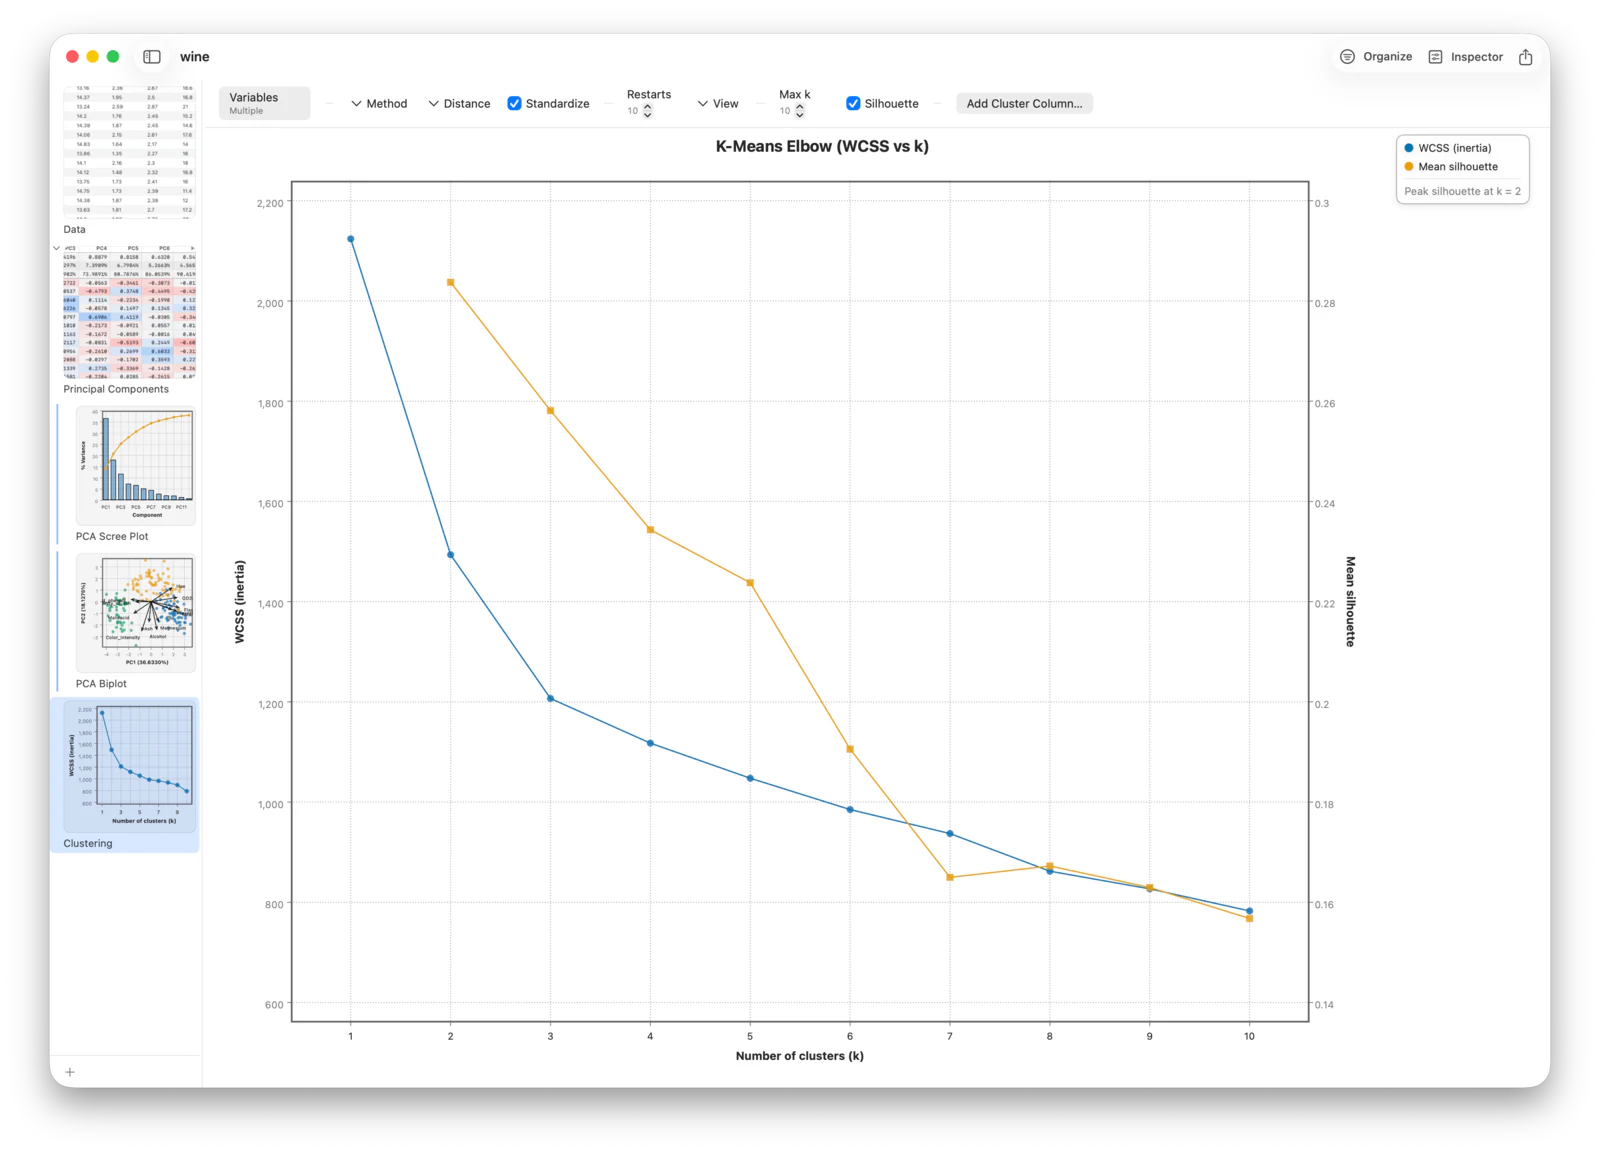Disable the Silhouette checkbox
The width and height of the screenshot is (1600, 1153).
pyautogui.click(x=853, y=103)
